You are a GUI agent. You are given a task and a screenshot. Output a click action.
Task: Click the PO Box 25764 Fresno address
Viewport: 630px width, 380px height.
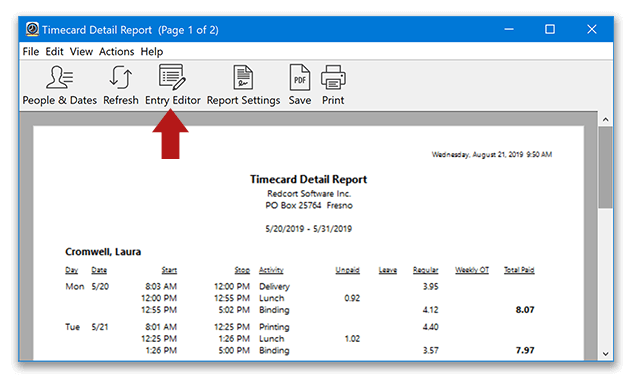[309, 206]
